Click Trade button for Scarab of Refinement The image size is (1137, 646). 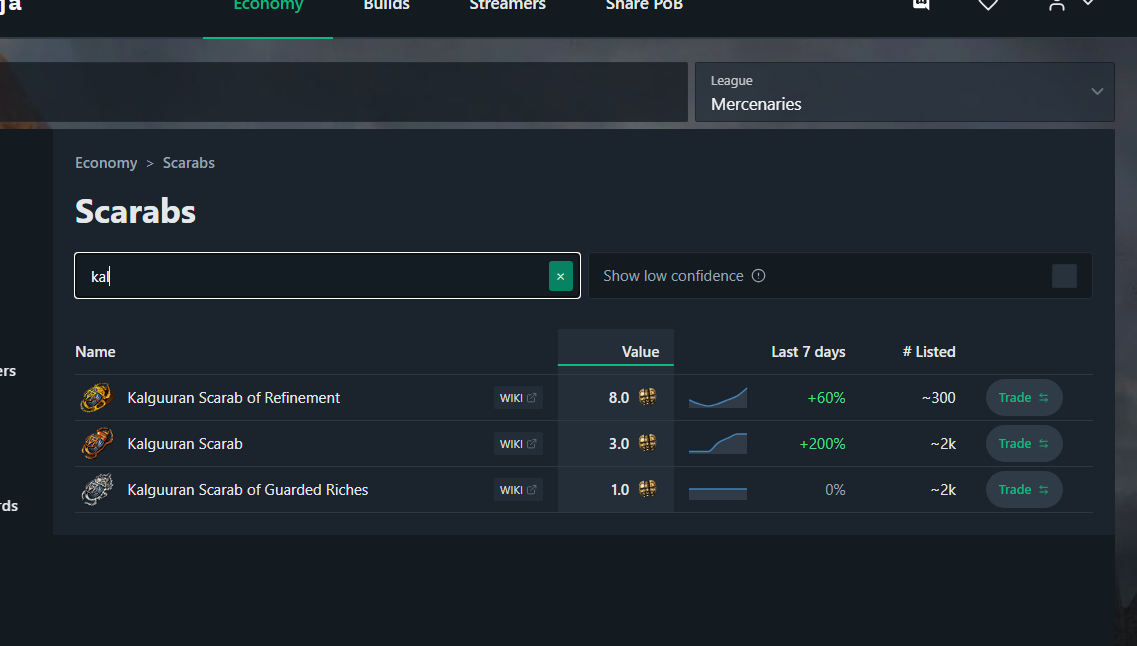point(1024,397)
